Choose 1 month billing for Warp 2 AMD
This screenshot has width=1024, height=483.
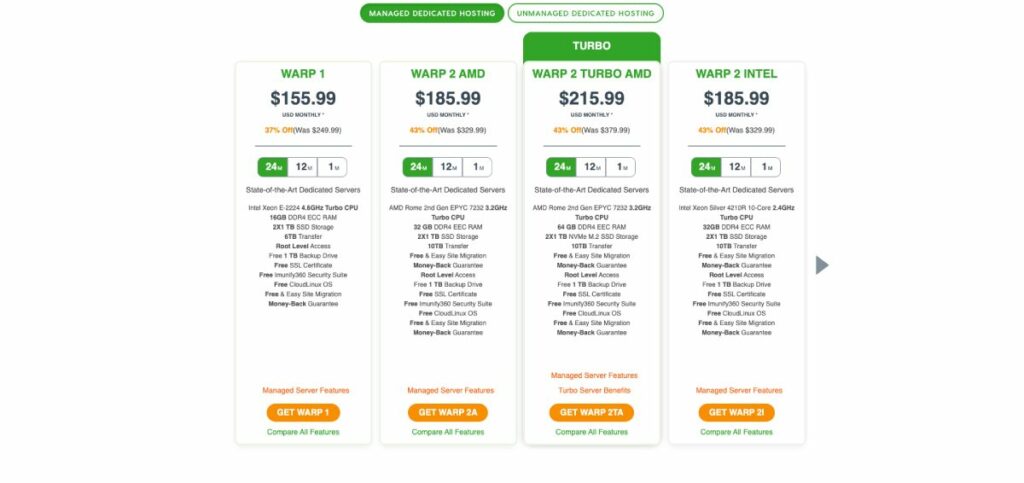(x=478, y=167)
